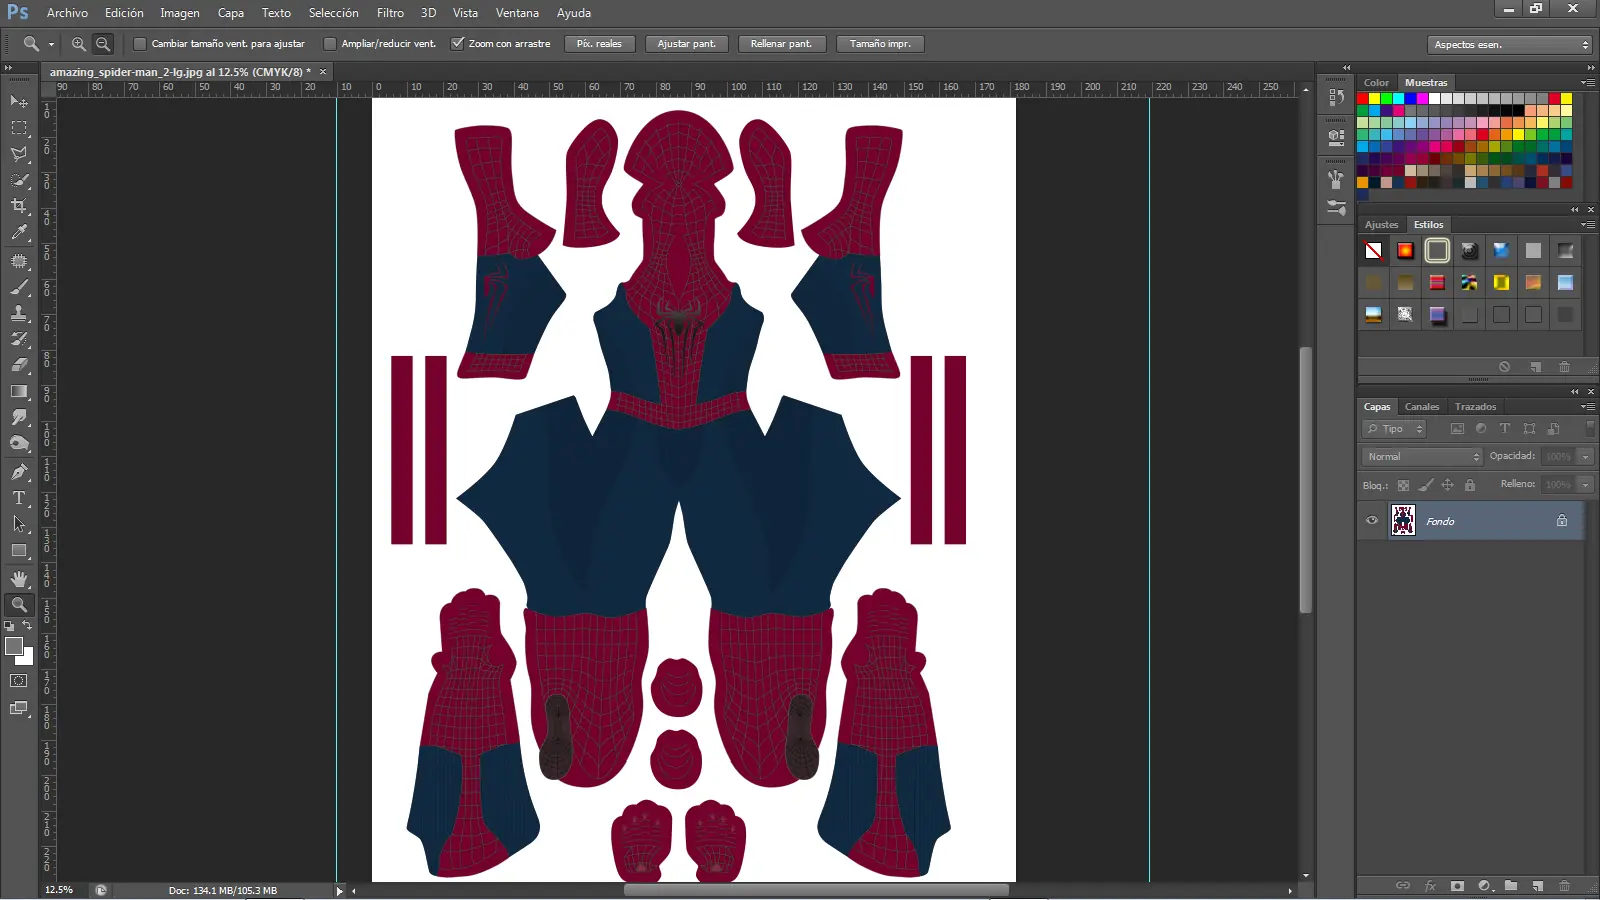Select the History Brush tool
The height and width of the screenshot is (900, 1600).
(x=19, y=339)
